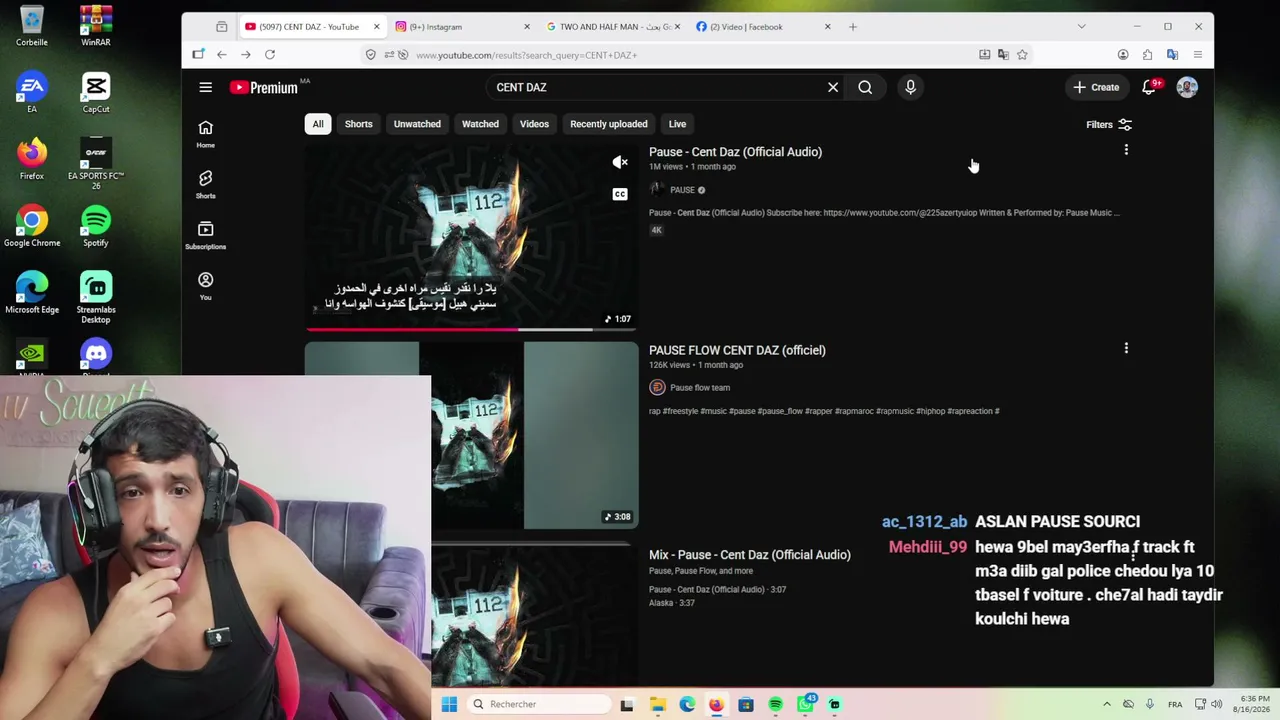Open the Google Chrome desktop shortcut
Screen dimensions: 1280x720
[32, 227]
